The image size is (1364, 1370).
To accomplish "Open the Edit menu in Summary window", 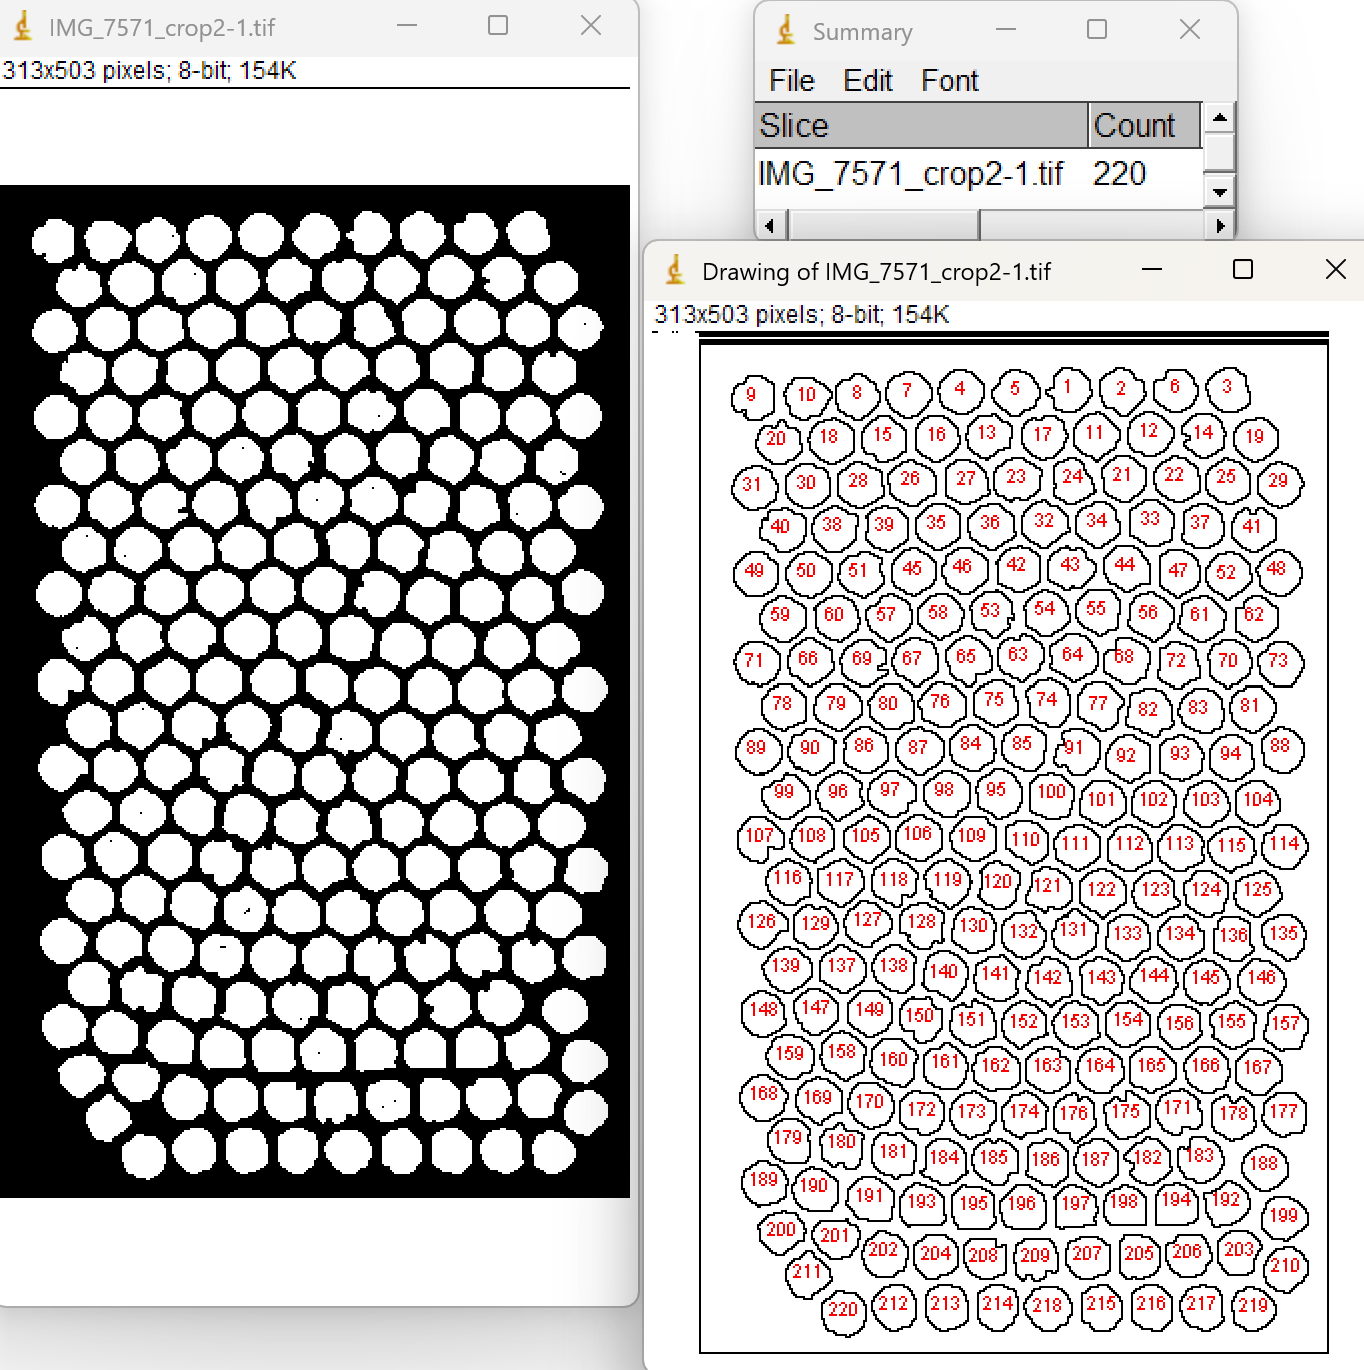I will [x=867, y=81].
